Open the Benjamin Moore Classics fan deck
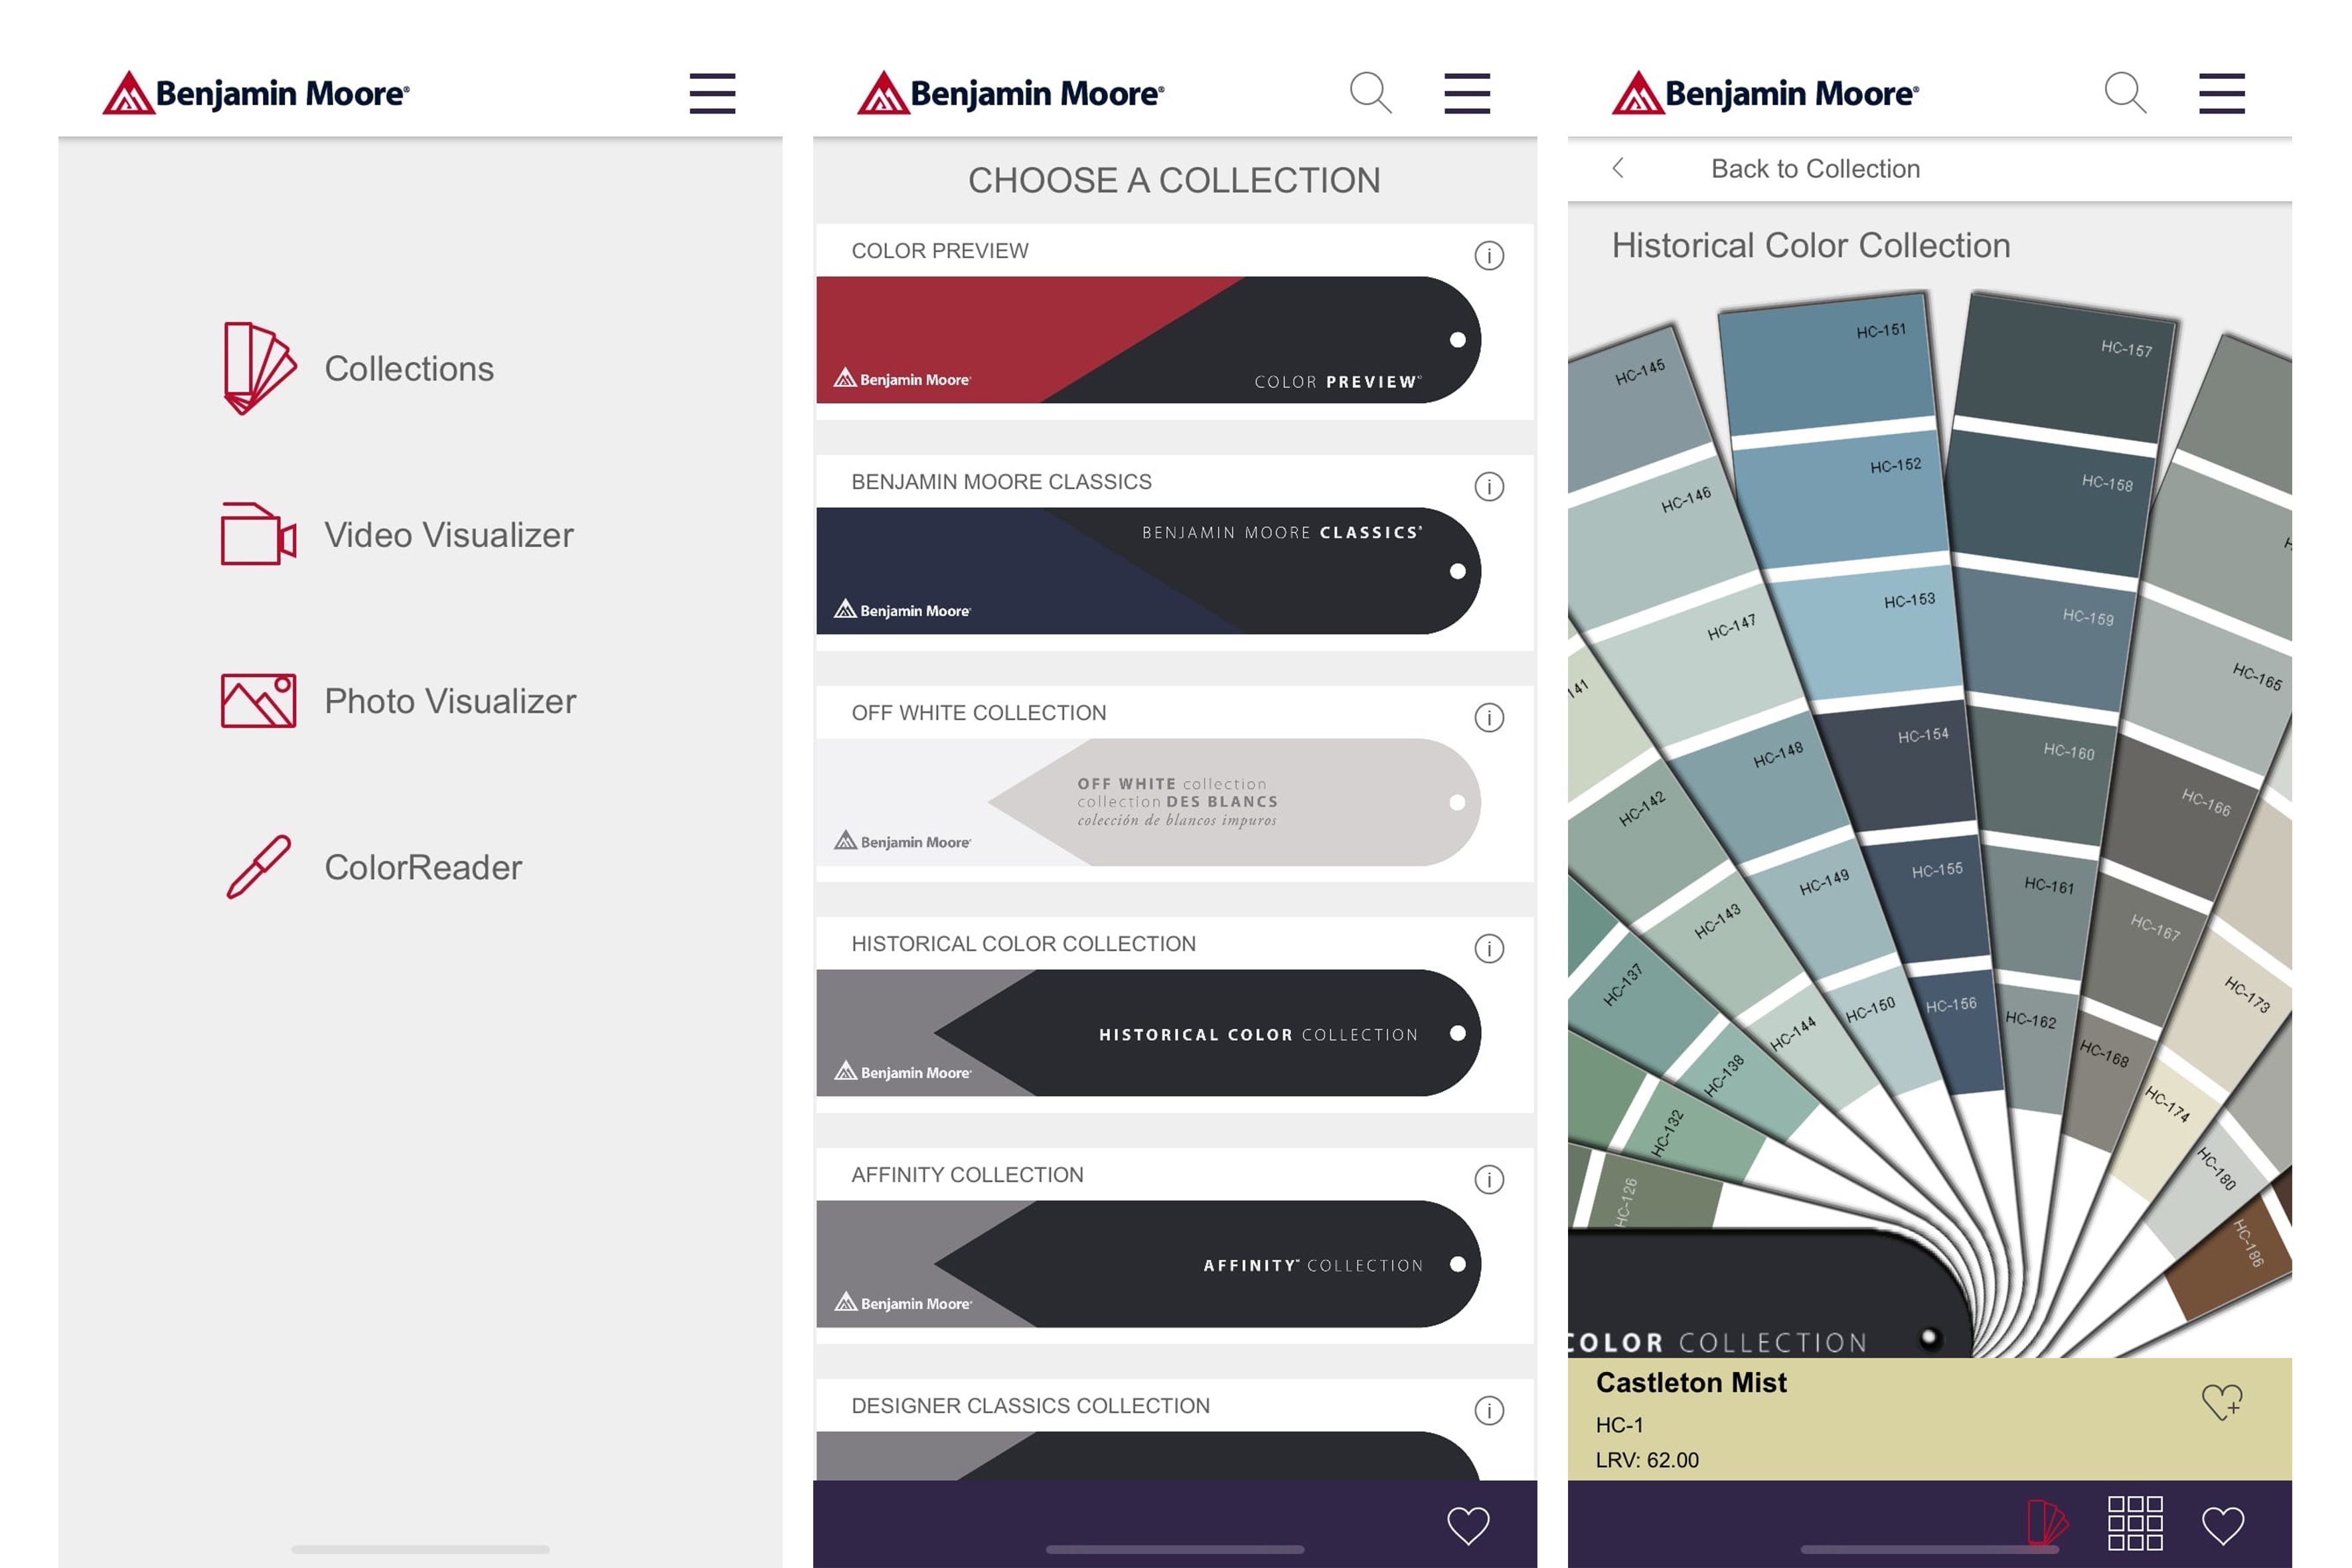The width and height of the screenshot is (2352, 1568). 1148,571
